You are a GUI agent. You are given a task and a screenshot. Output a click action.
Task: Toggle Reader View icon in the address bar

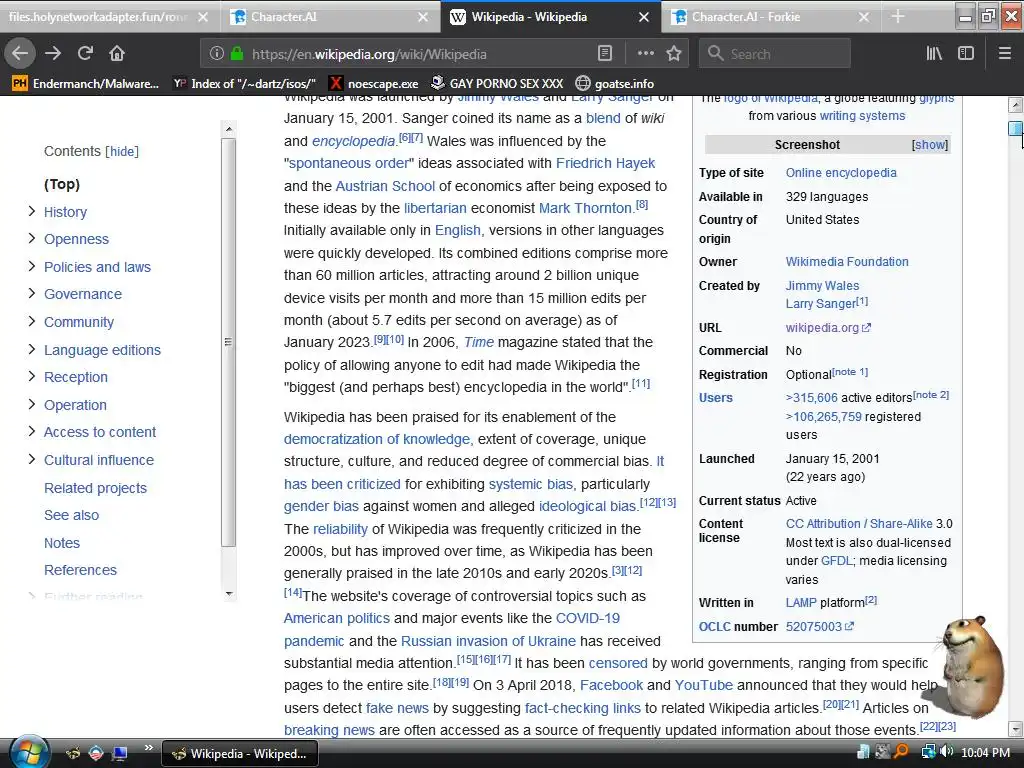pos(605,54)
